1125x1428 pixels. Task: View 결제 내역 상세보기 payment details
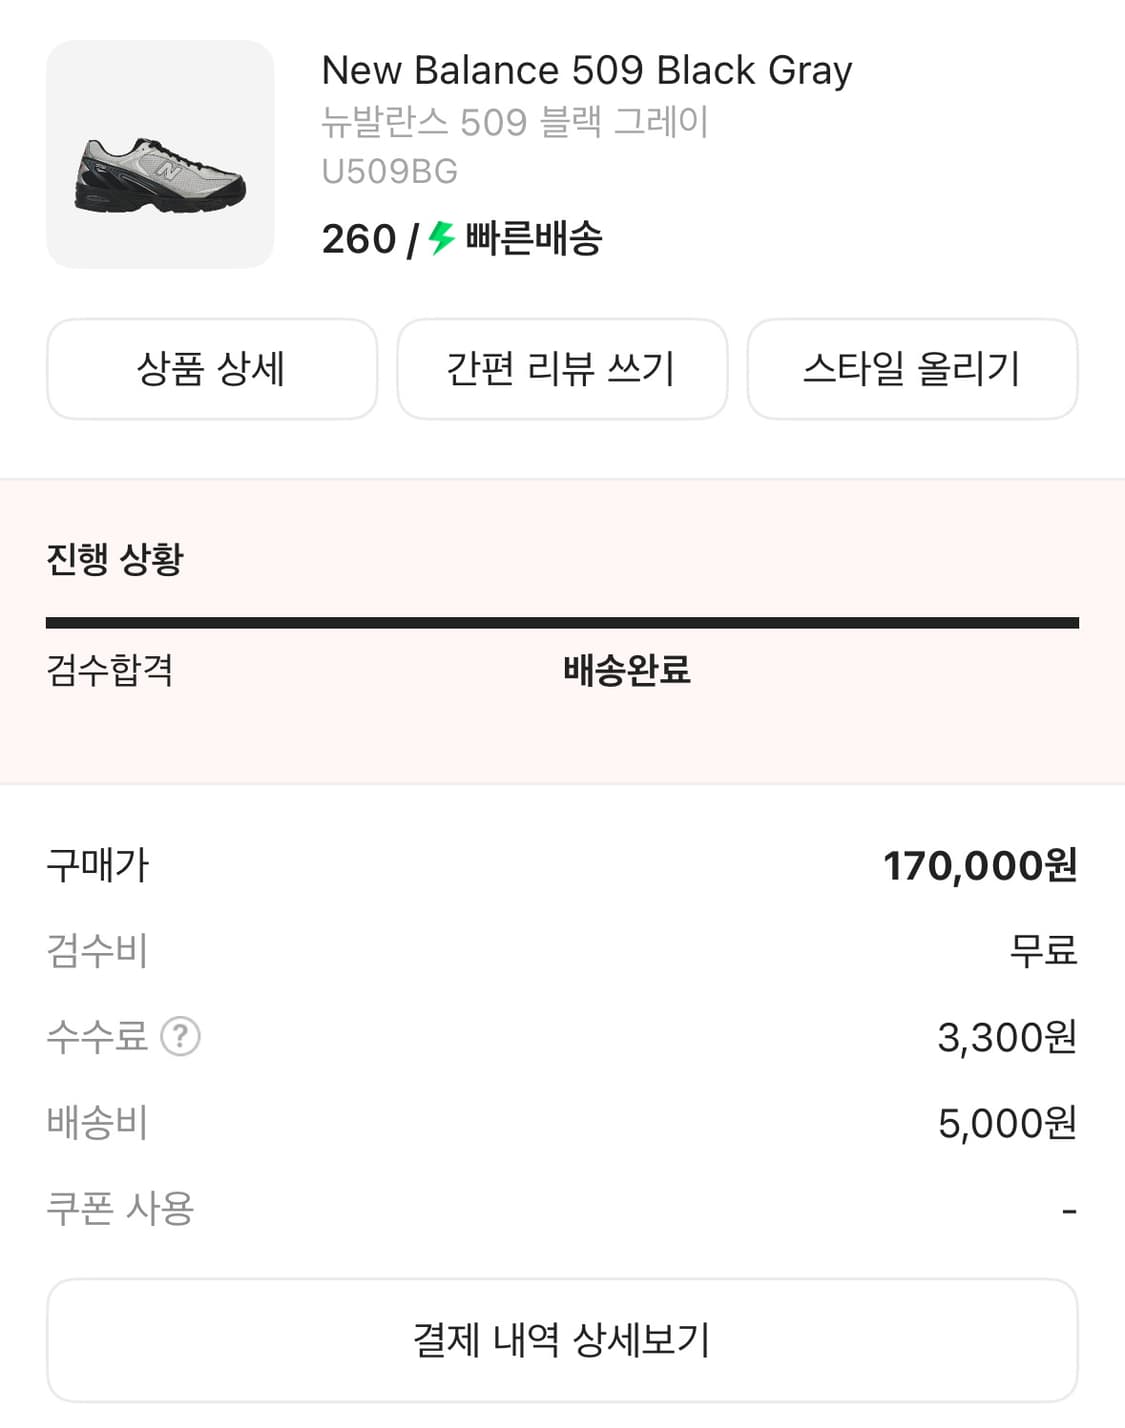(x=562, y=1340)
